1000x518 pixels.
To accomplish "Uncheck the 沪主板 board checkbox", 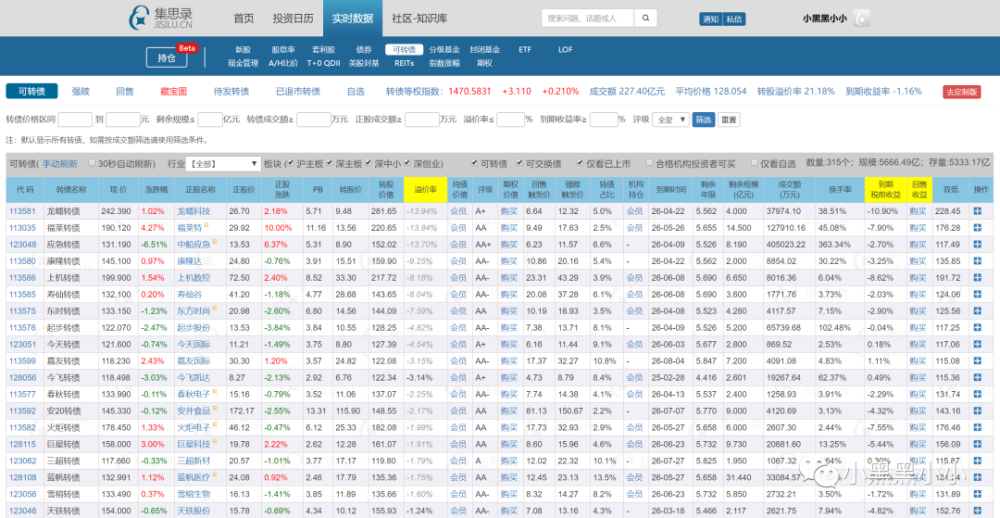I will pos(291,163).
